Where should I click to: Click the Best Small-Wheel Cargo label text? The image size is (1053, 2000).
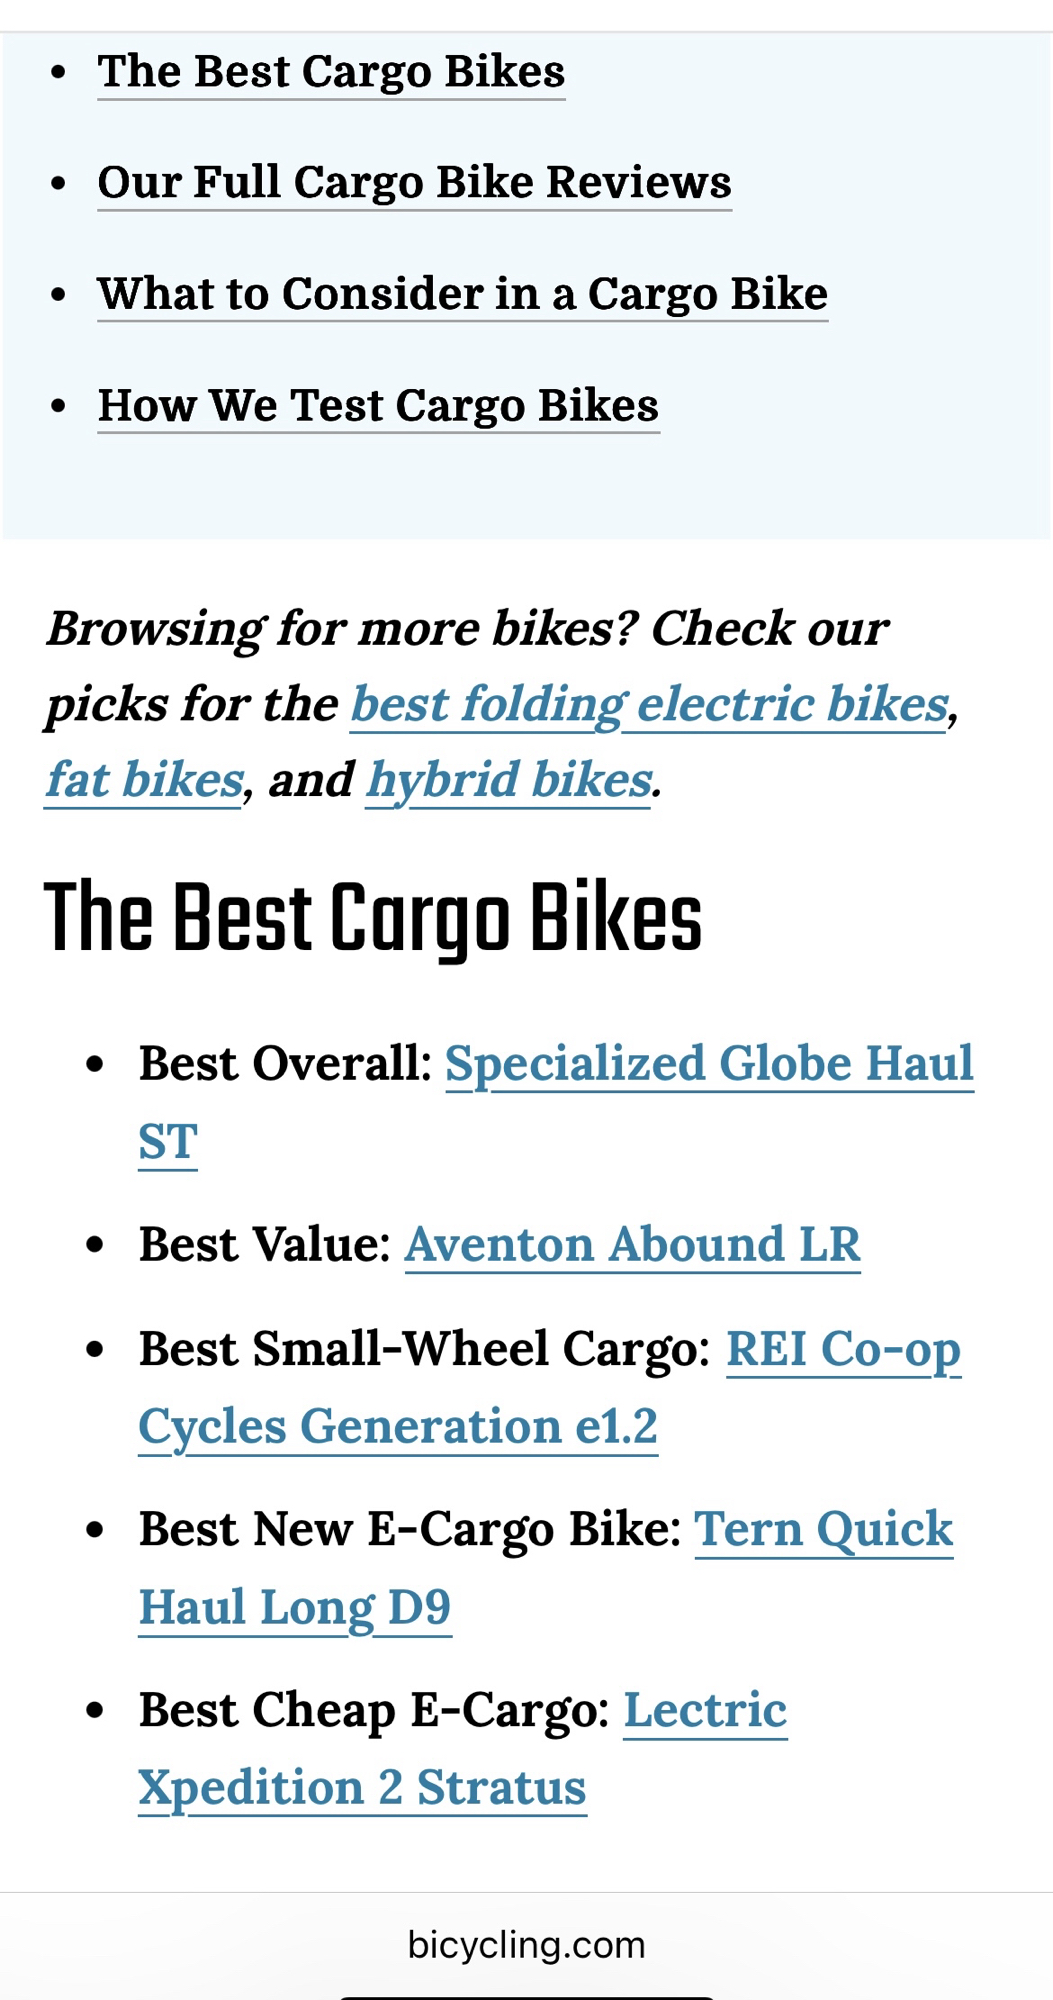click(x=424, y=1349)
